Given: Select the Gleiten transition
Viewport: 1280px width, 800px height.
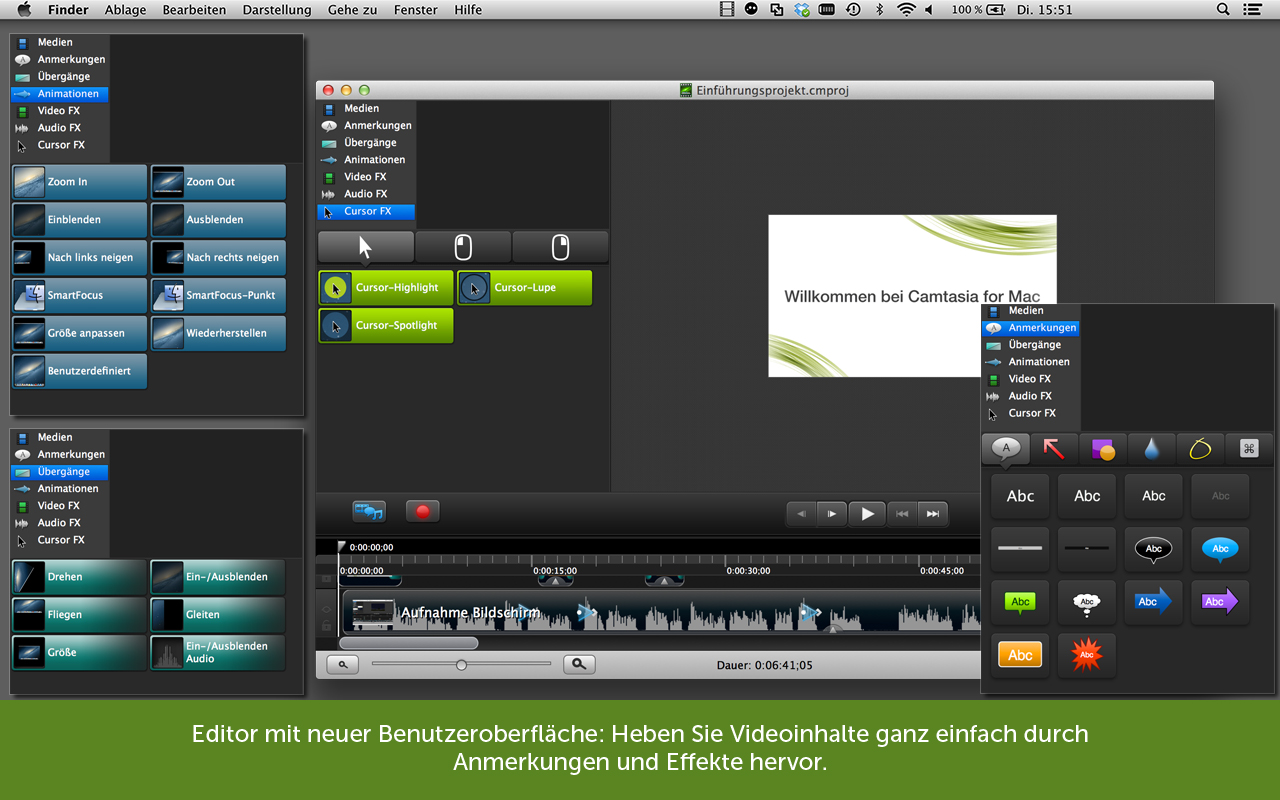Looking at the screenshot, I should pyautogui.click(x=218, y=615).
